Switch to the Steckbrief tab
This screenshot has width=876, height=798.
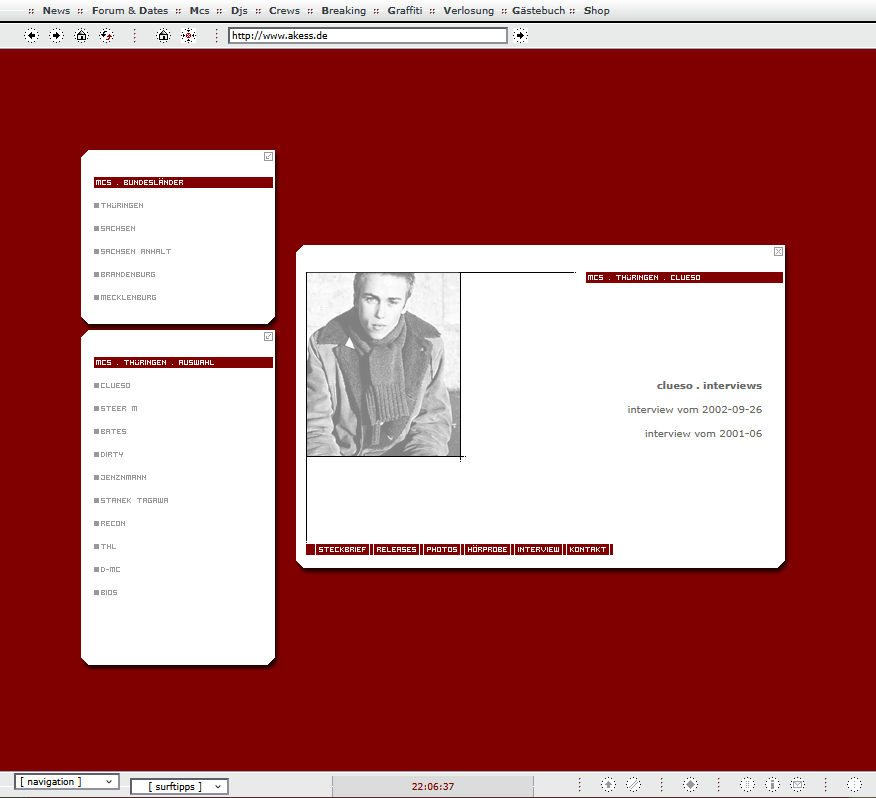342,550
